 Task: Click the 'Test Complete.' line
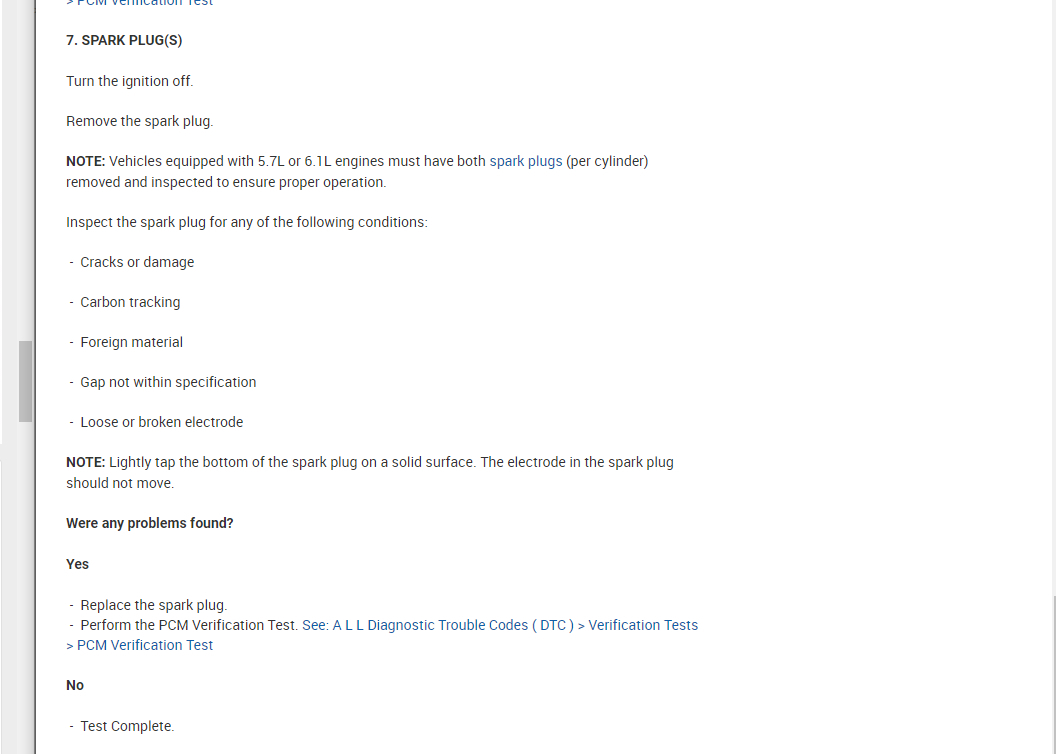(x=127, y=726)
